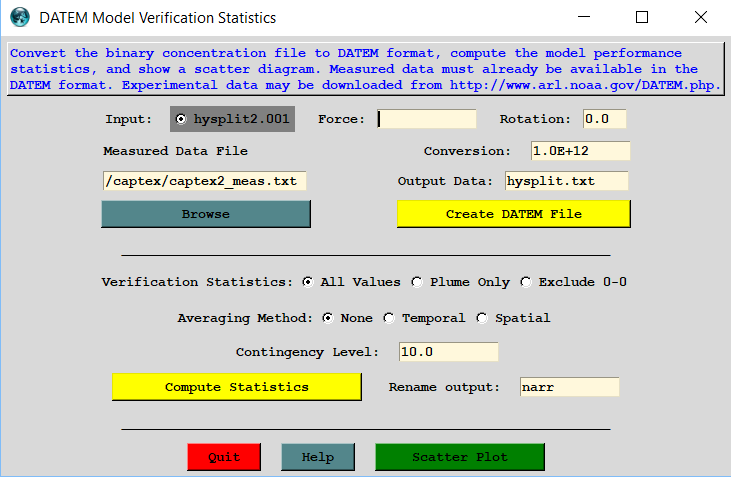Click the Measured Data File label

tap(175, 151)
